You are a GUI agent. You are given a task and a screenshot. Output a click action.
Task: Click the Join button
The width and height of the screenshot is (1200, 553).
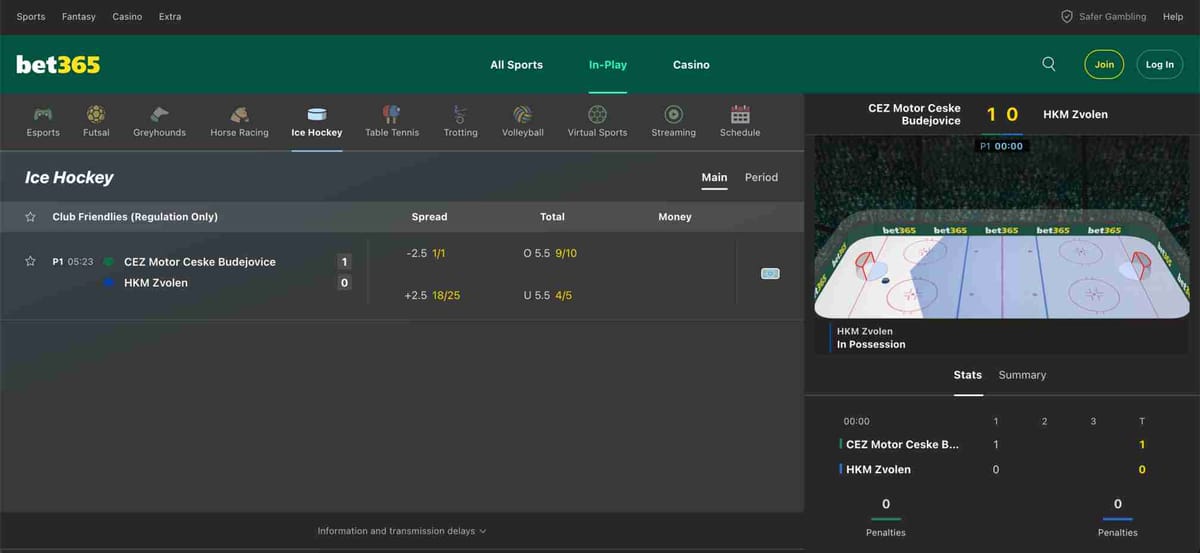[x=1104, y=64]
